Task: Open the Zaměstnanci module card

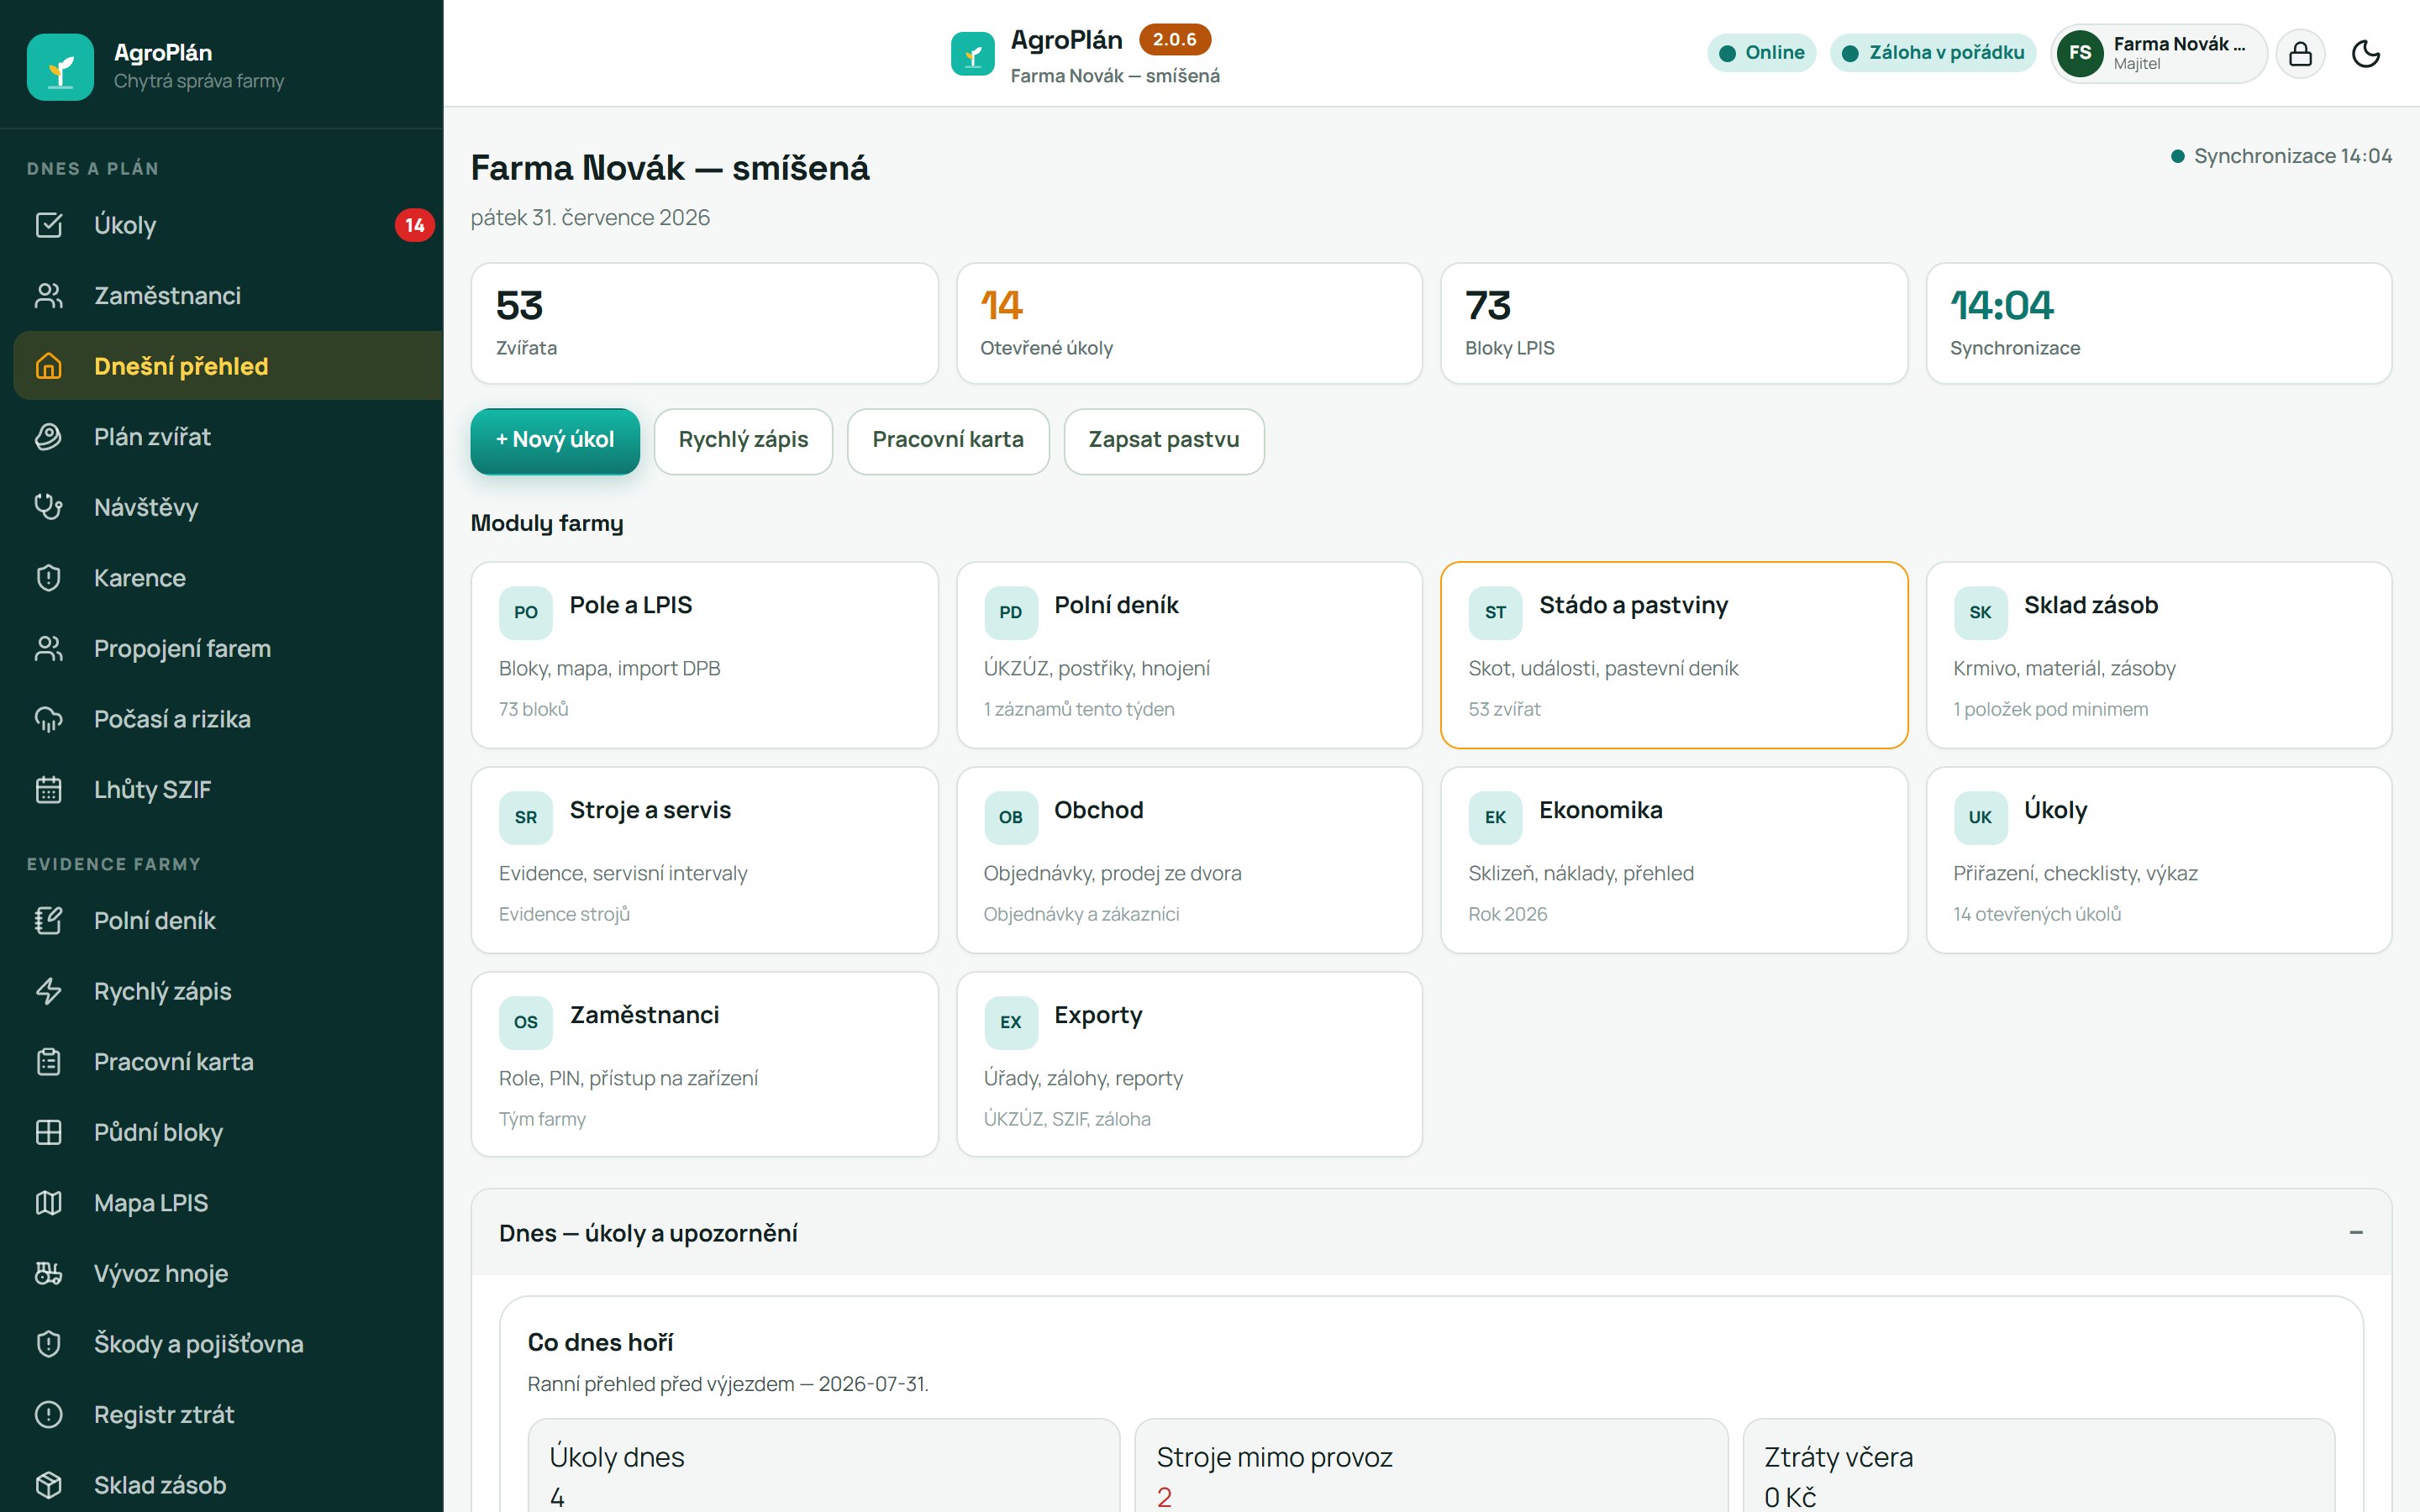Action: [704, 1065]
